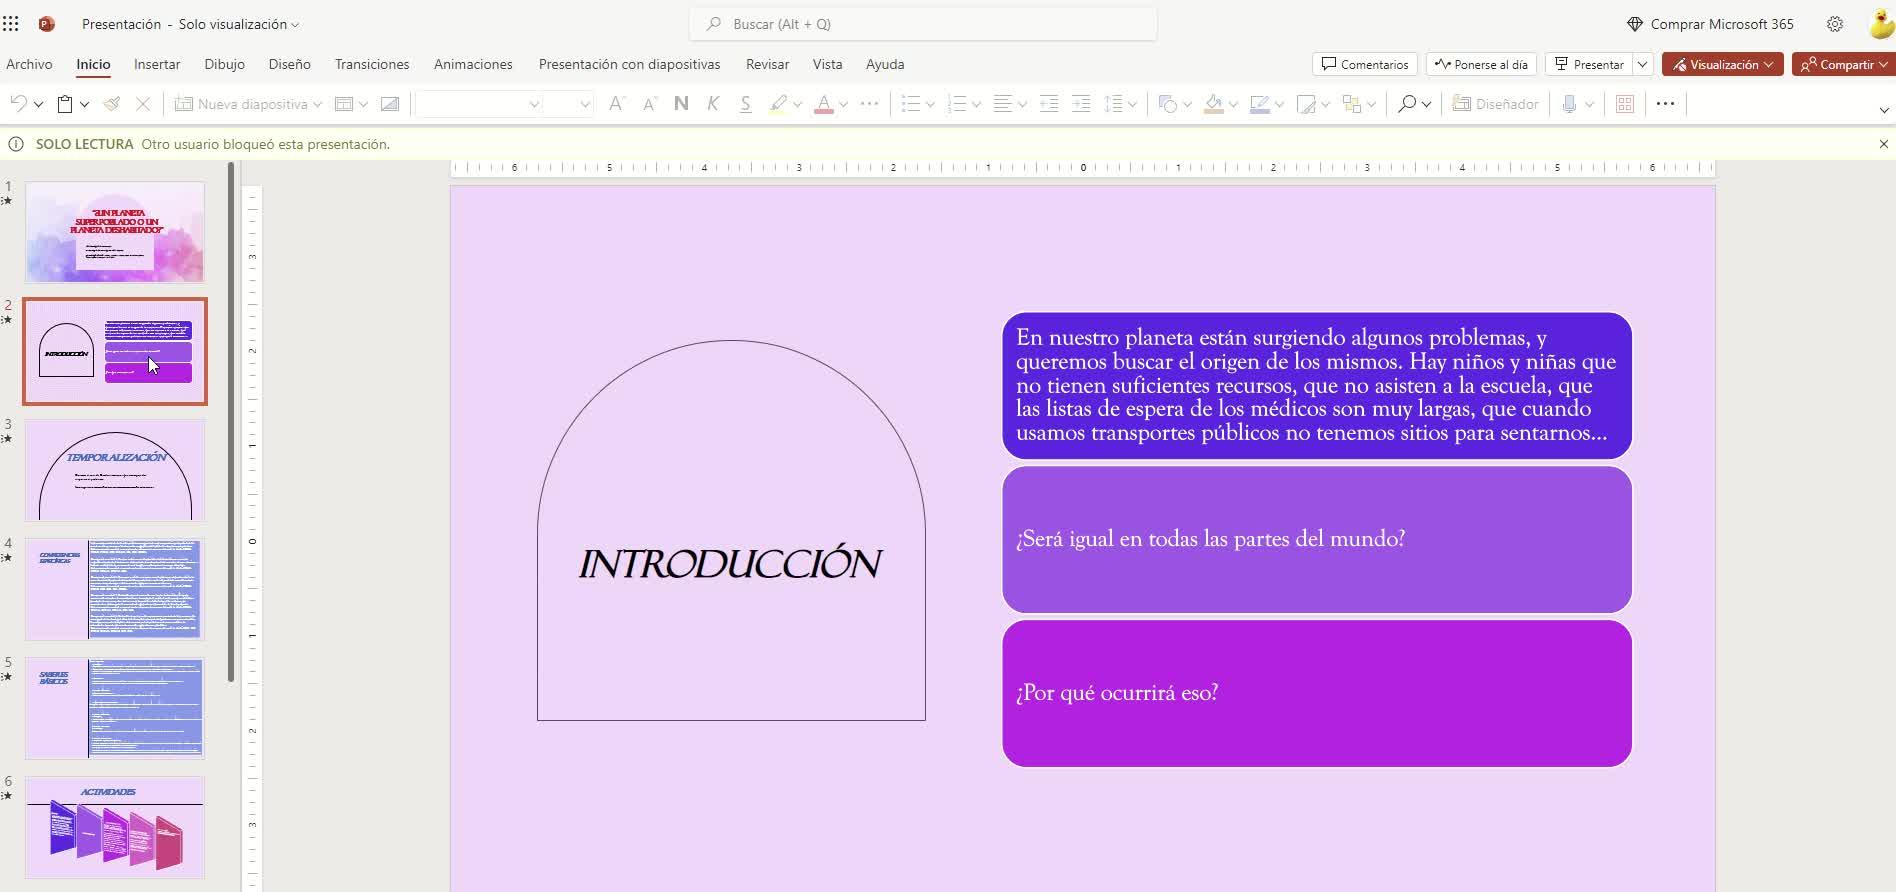Click the Compartir button

click(1841, 65)
